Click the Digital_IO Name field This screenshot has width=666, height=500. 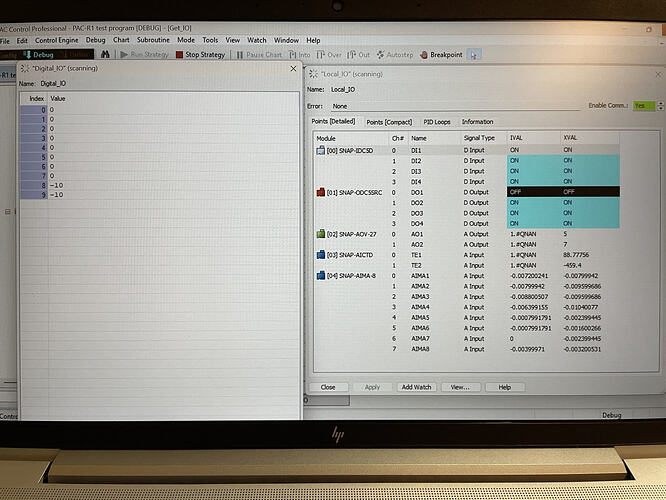coord(53,83)
